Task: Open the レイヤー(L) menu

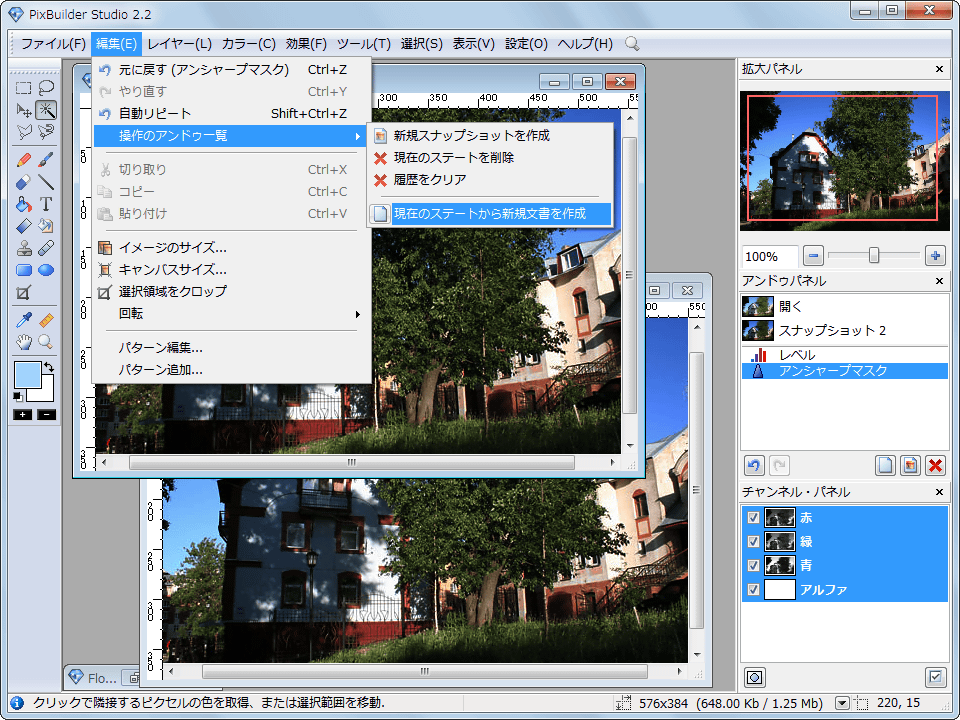Action: (x=179, y=44)
